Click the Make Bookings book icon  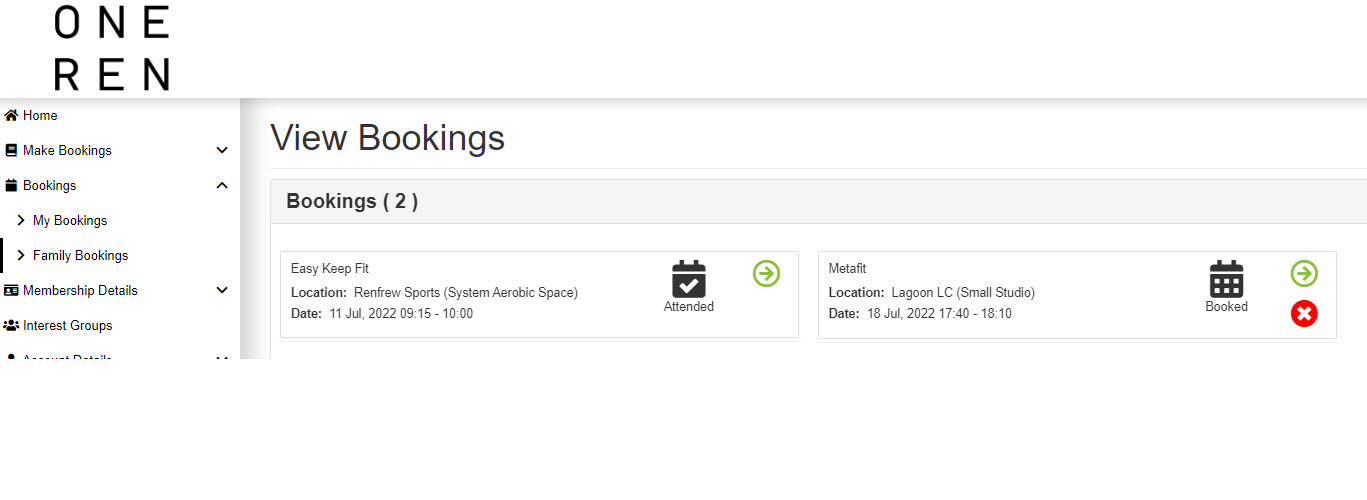click(11, 151)
